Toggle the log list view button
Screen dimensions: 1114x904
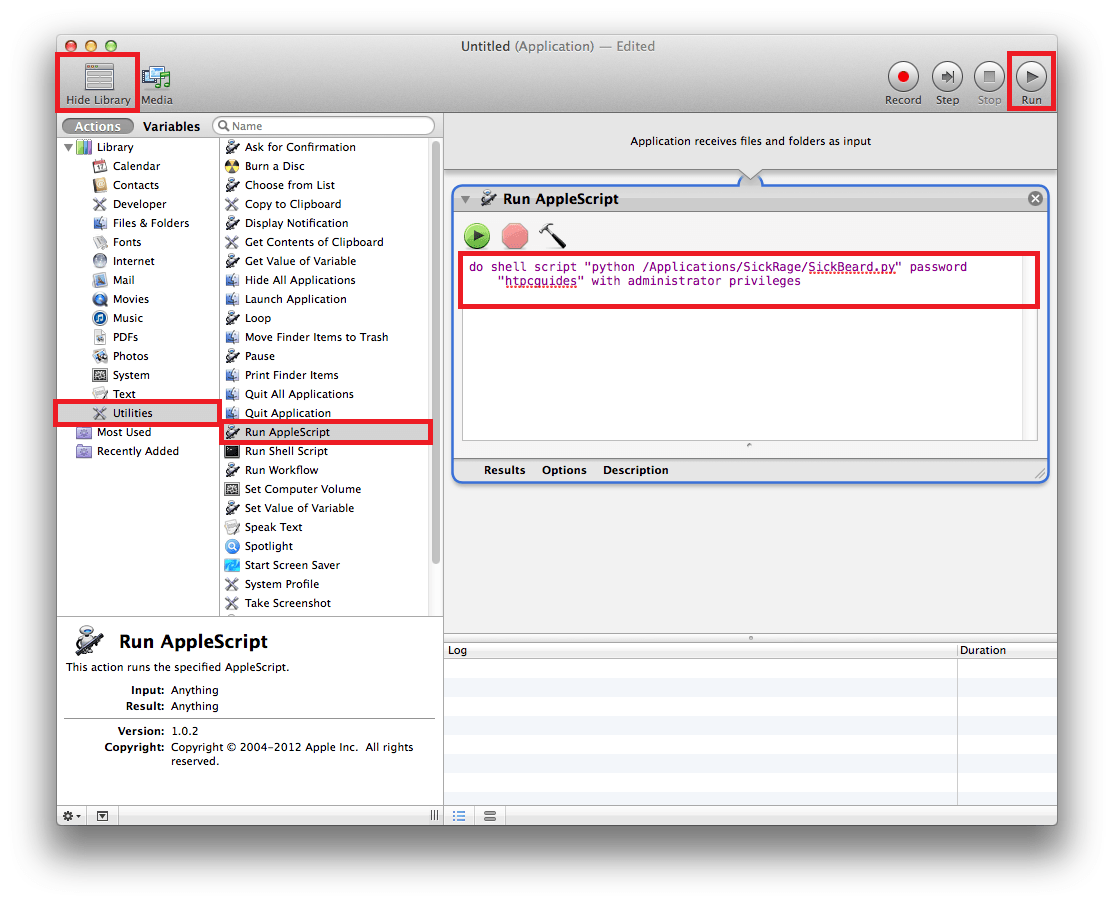(459, 816)
